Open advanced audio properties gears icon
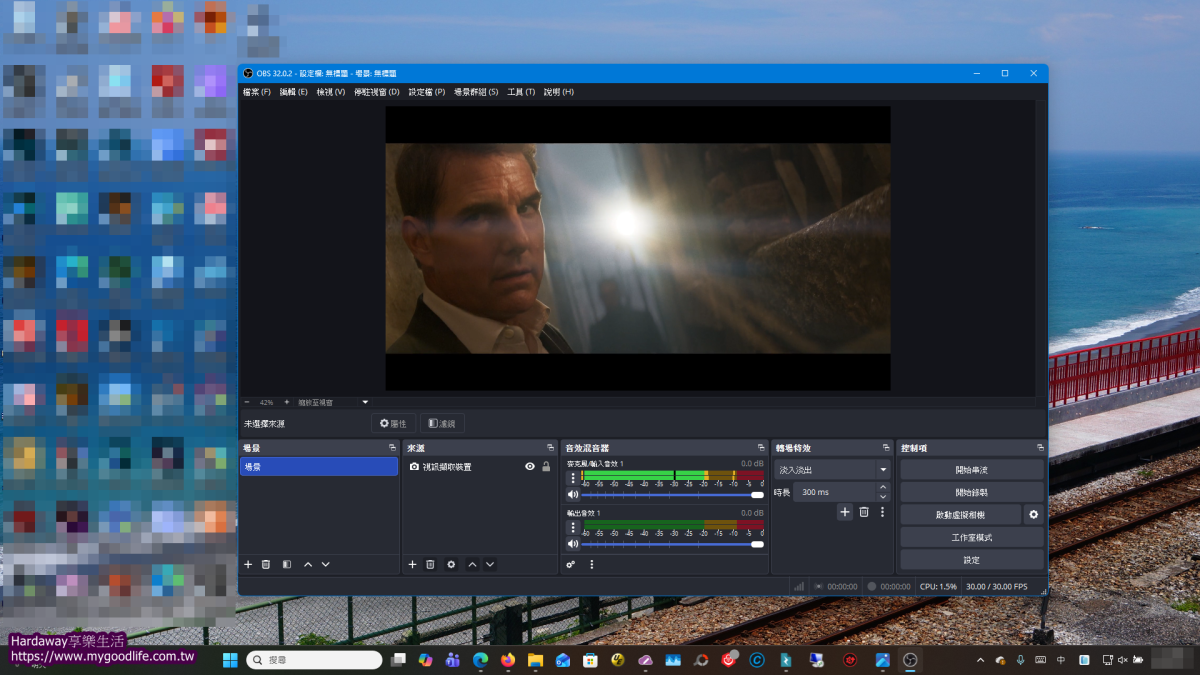1200x675 pixels. pyautogui.click(x=571, y=565)
